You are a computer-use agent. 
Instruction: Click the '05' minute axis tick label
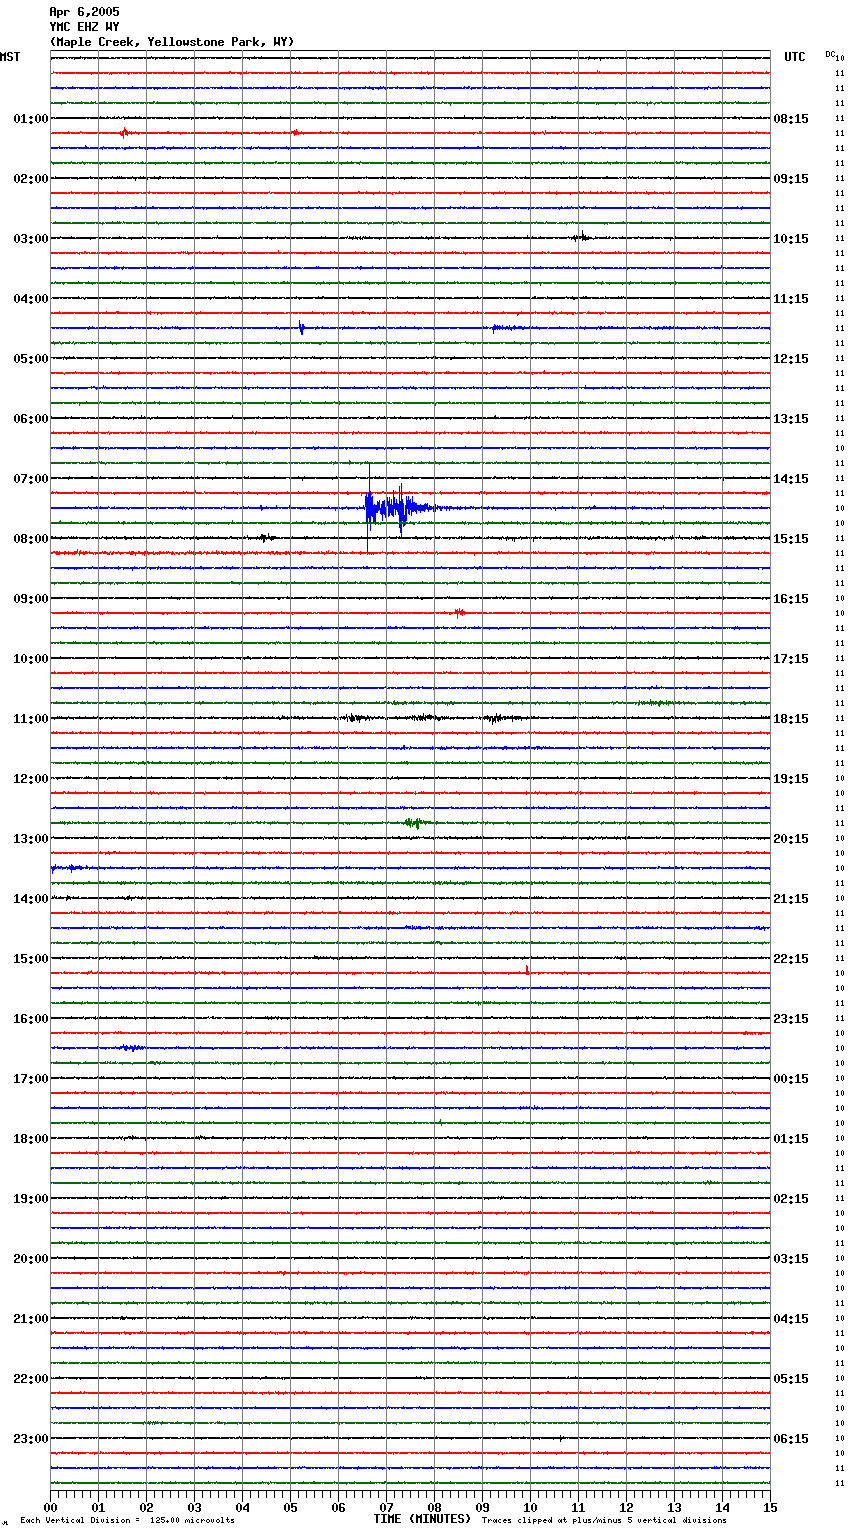coord(290,1506)
